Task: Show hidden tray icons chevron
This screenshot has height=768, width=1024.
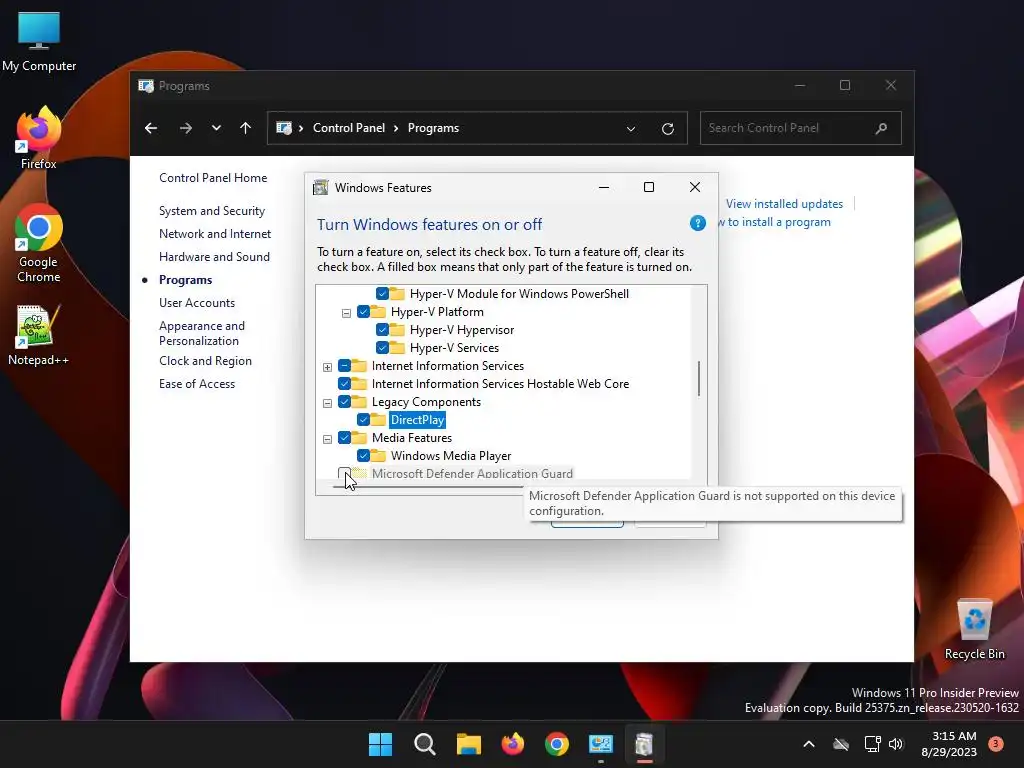Action: pyautogui.click(x=808, y=744)
